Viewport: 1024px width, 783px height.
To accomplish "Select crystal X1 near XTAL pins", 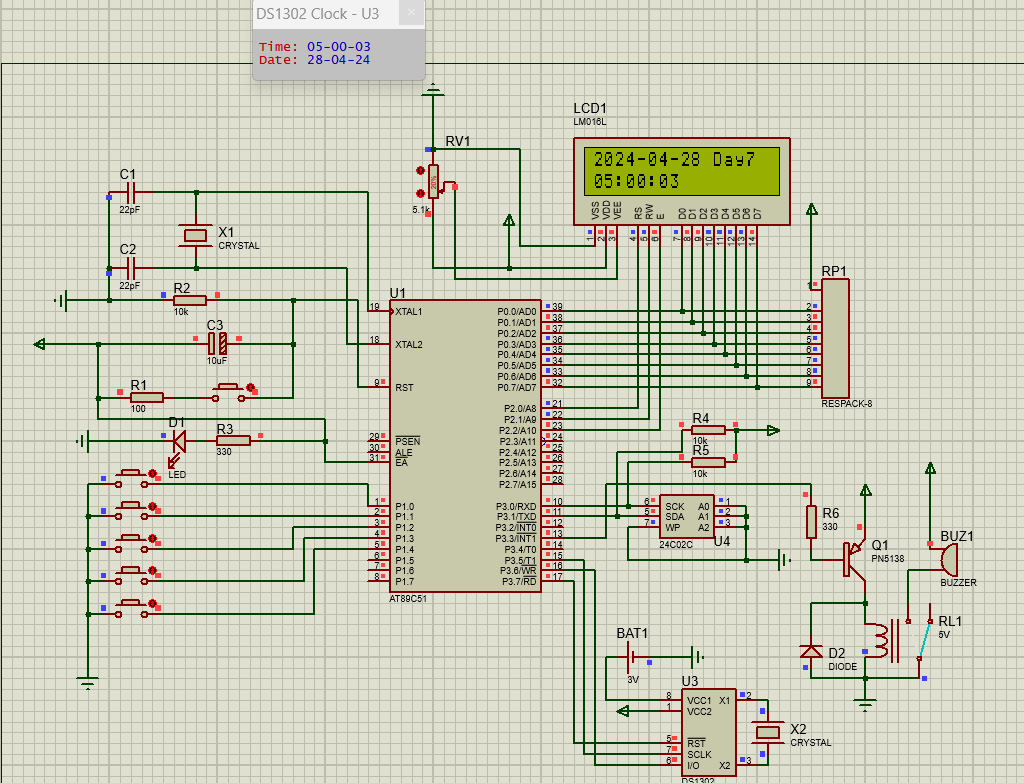I will pyautogui.click(x=196, y=235).
